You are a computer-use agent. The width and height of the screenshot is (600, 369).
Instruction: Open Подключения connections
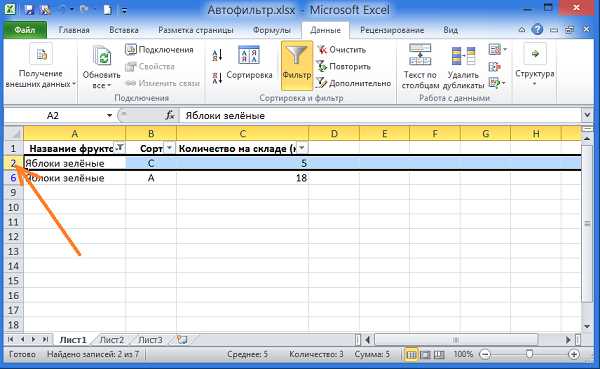coord(160,50)
